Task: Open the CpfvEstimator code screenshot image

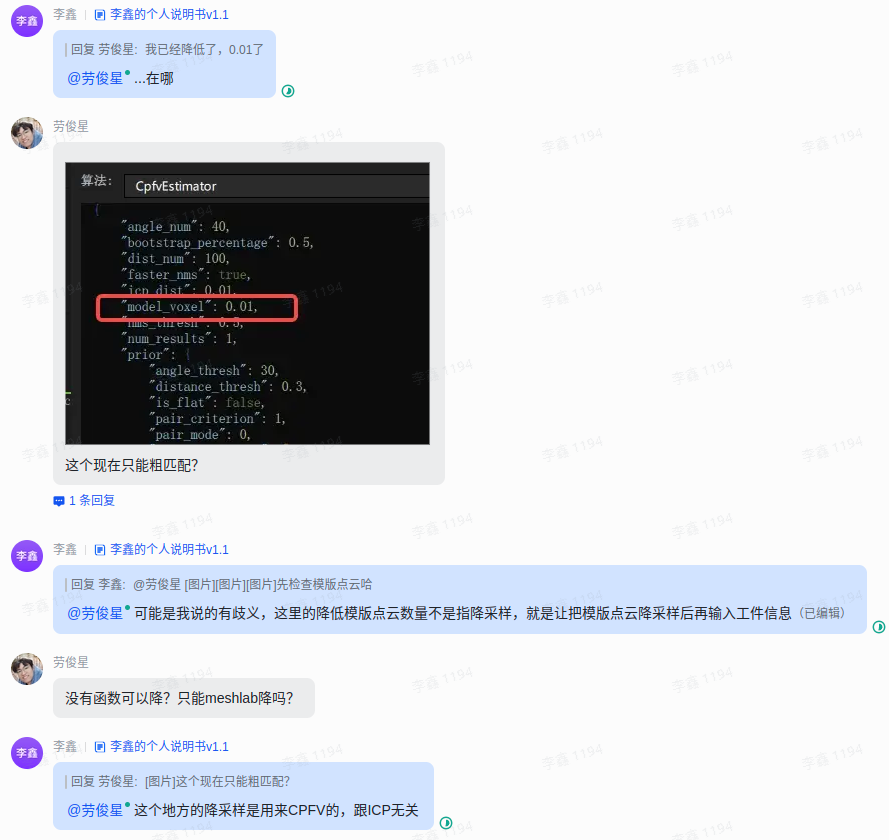Action: click(x=247, y=303)
